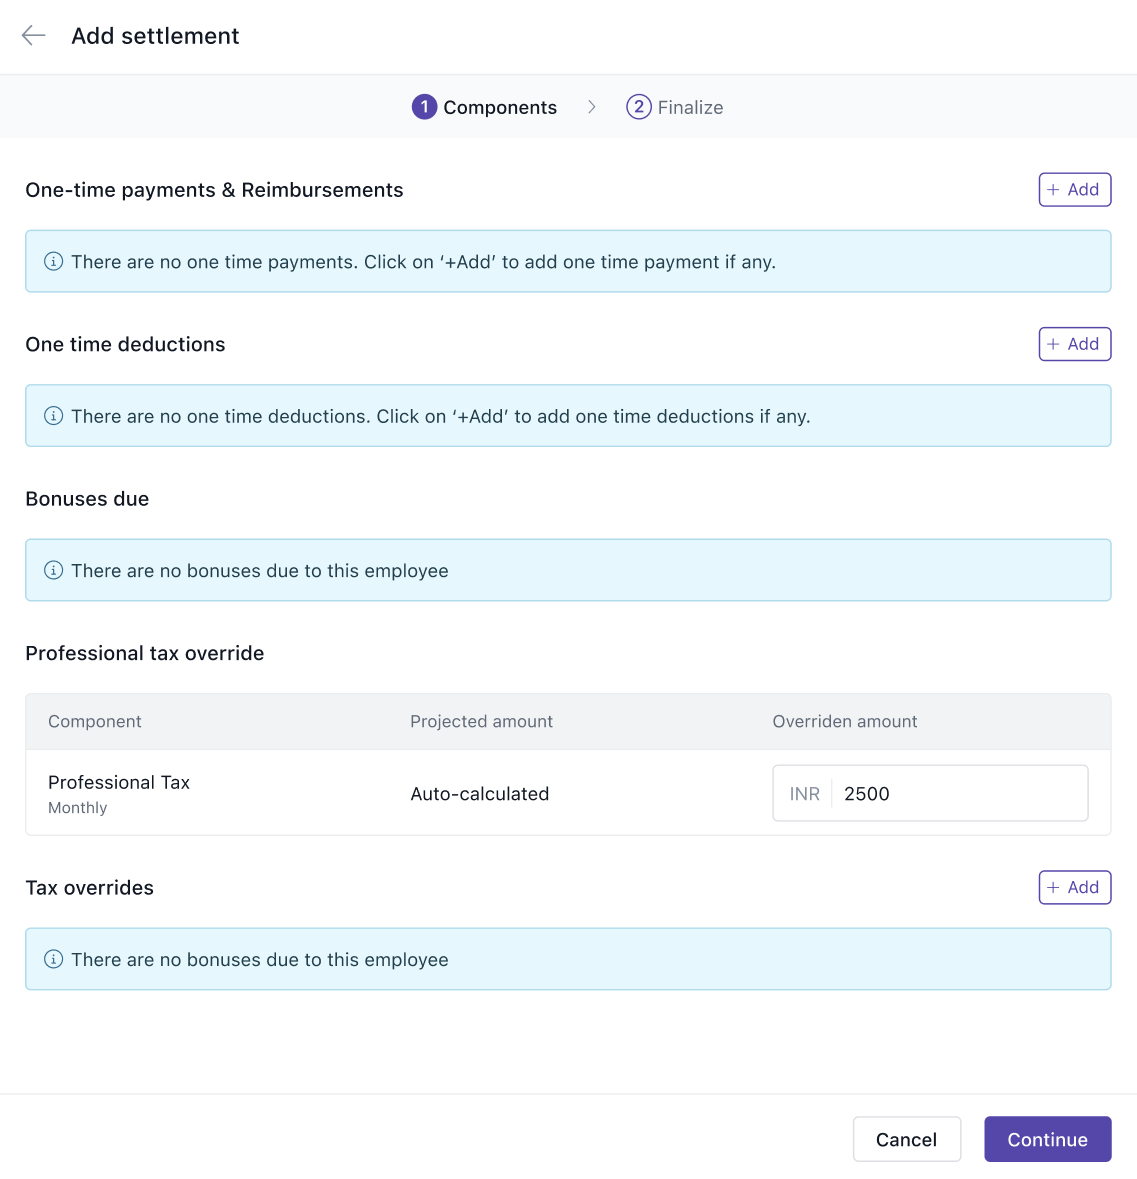
Task: Click the step 2 circle for Finalize
Action: tap(638, 107)
